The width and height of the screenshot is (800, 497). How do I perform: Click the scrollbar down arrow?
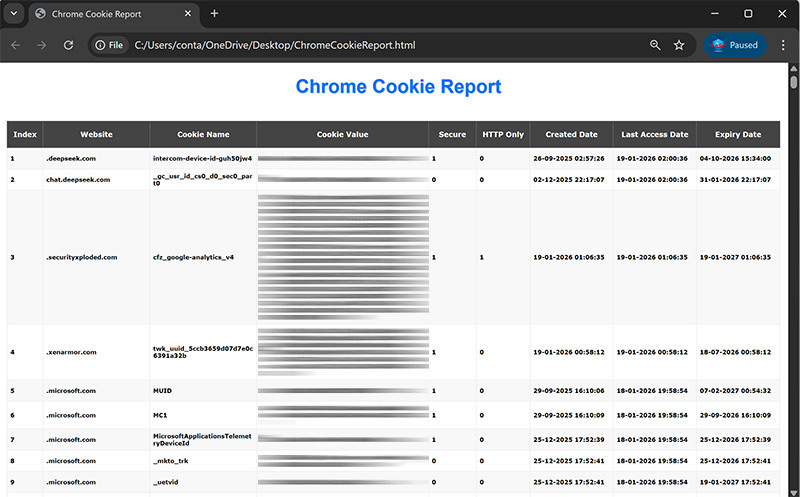pyautogui.click(x=793, y=490)
